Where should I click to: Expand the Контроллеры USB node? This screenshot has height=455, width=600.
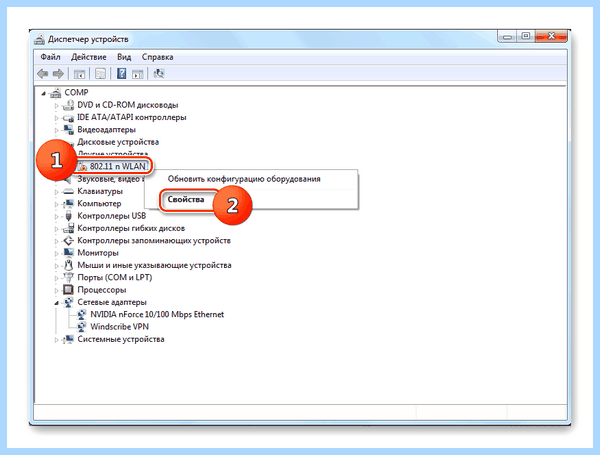coord(56,217)
